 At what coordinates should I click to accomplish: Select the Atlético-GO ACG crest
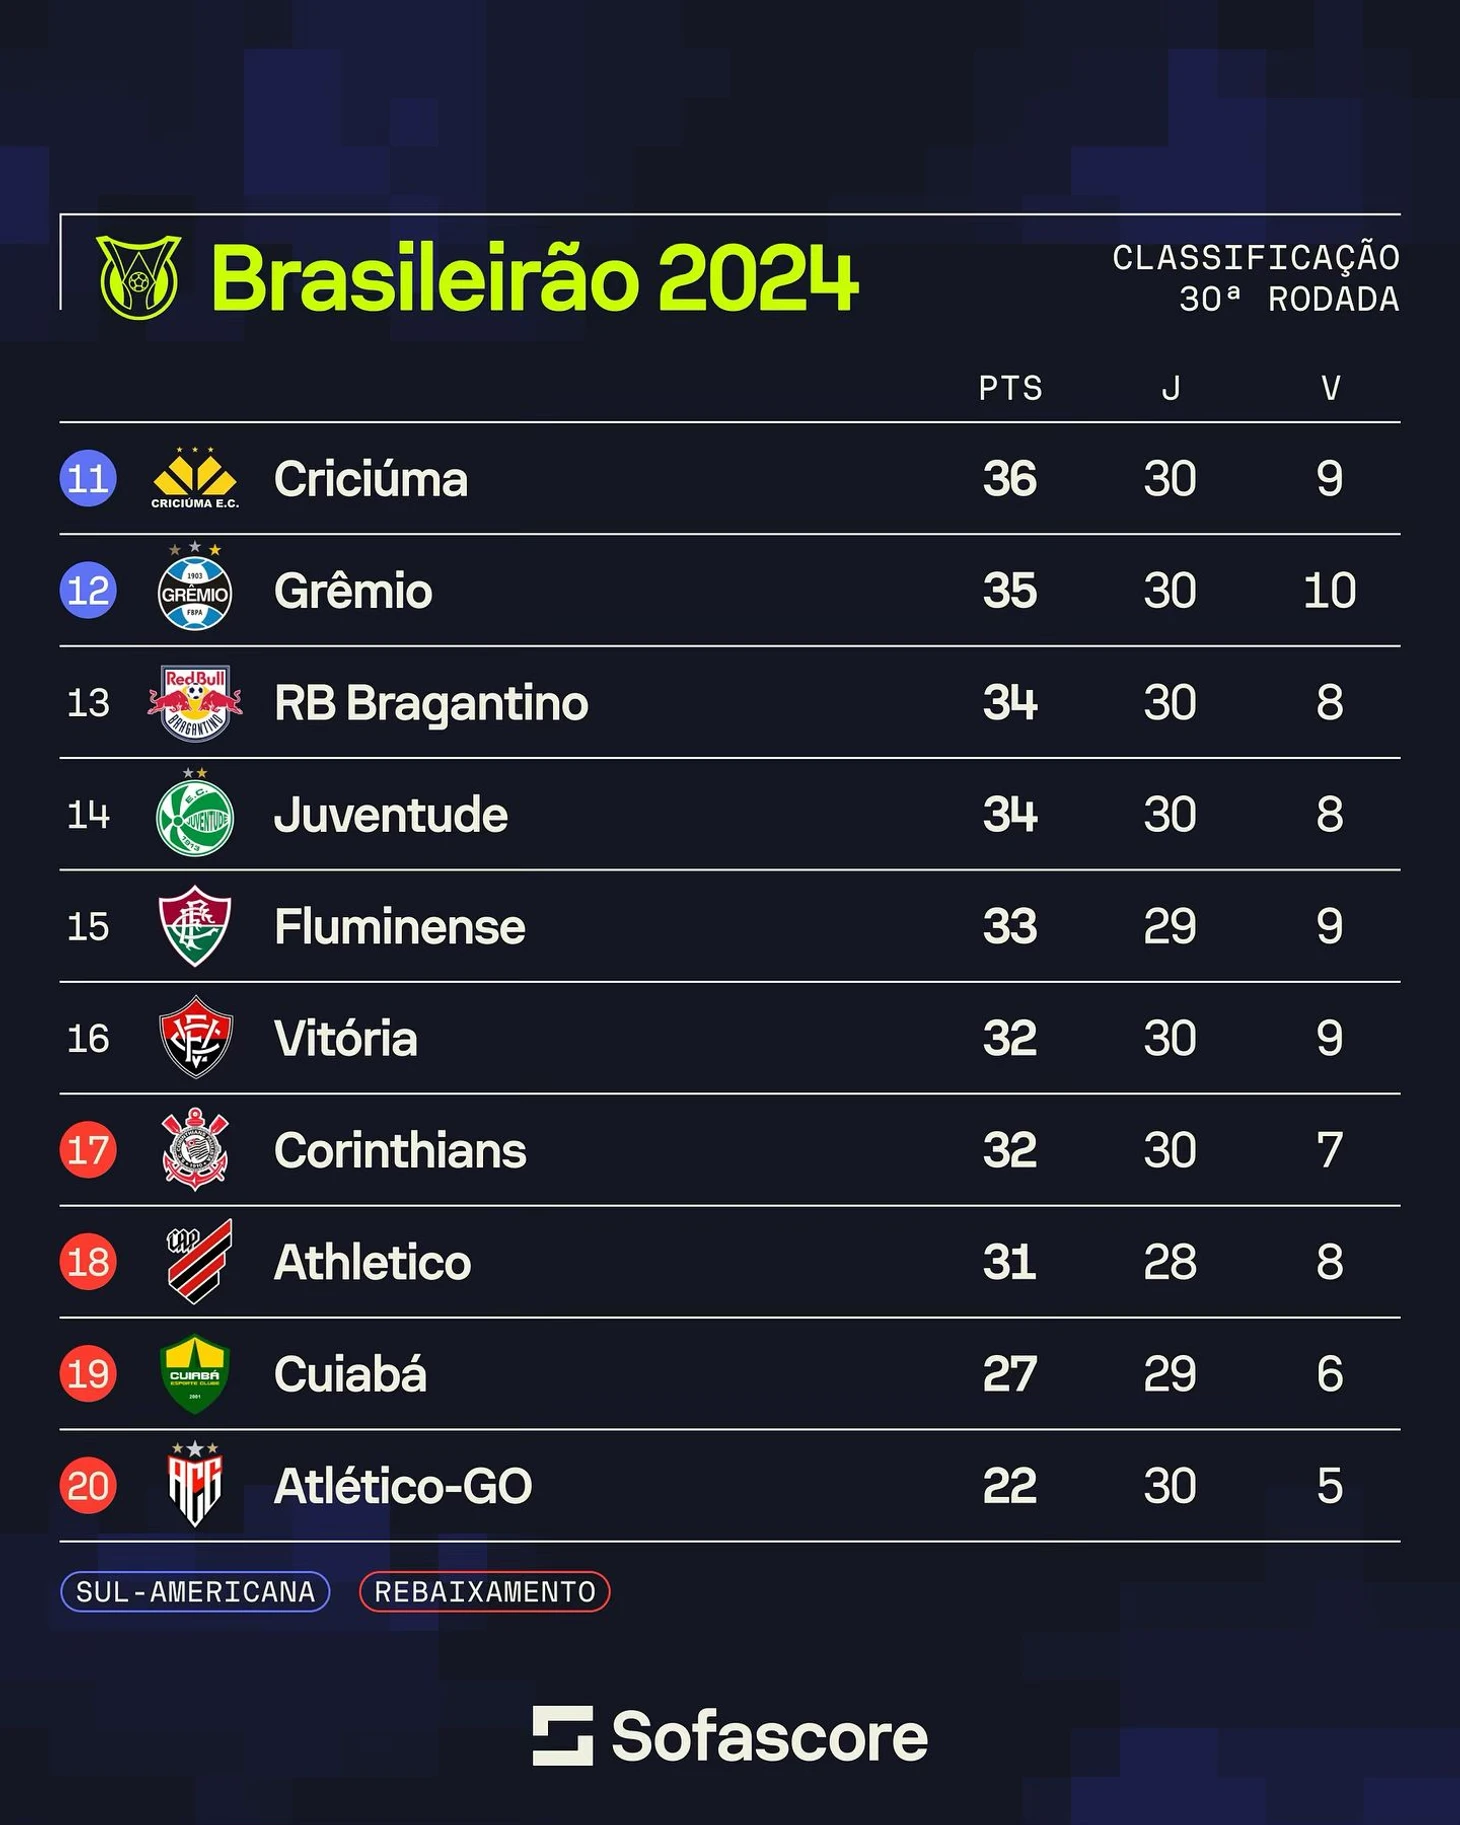195,1485
